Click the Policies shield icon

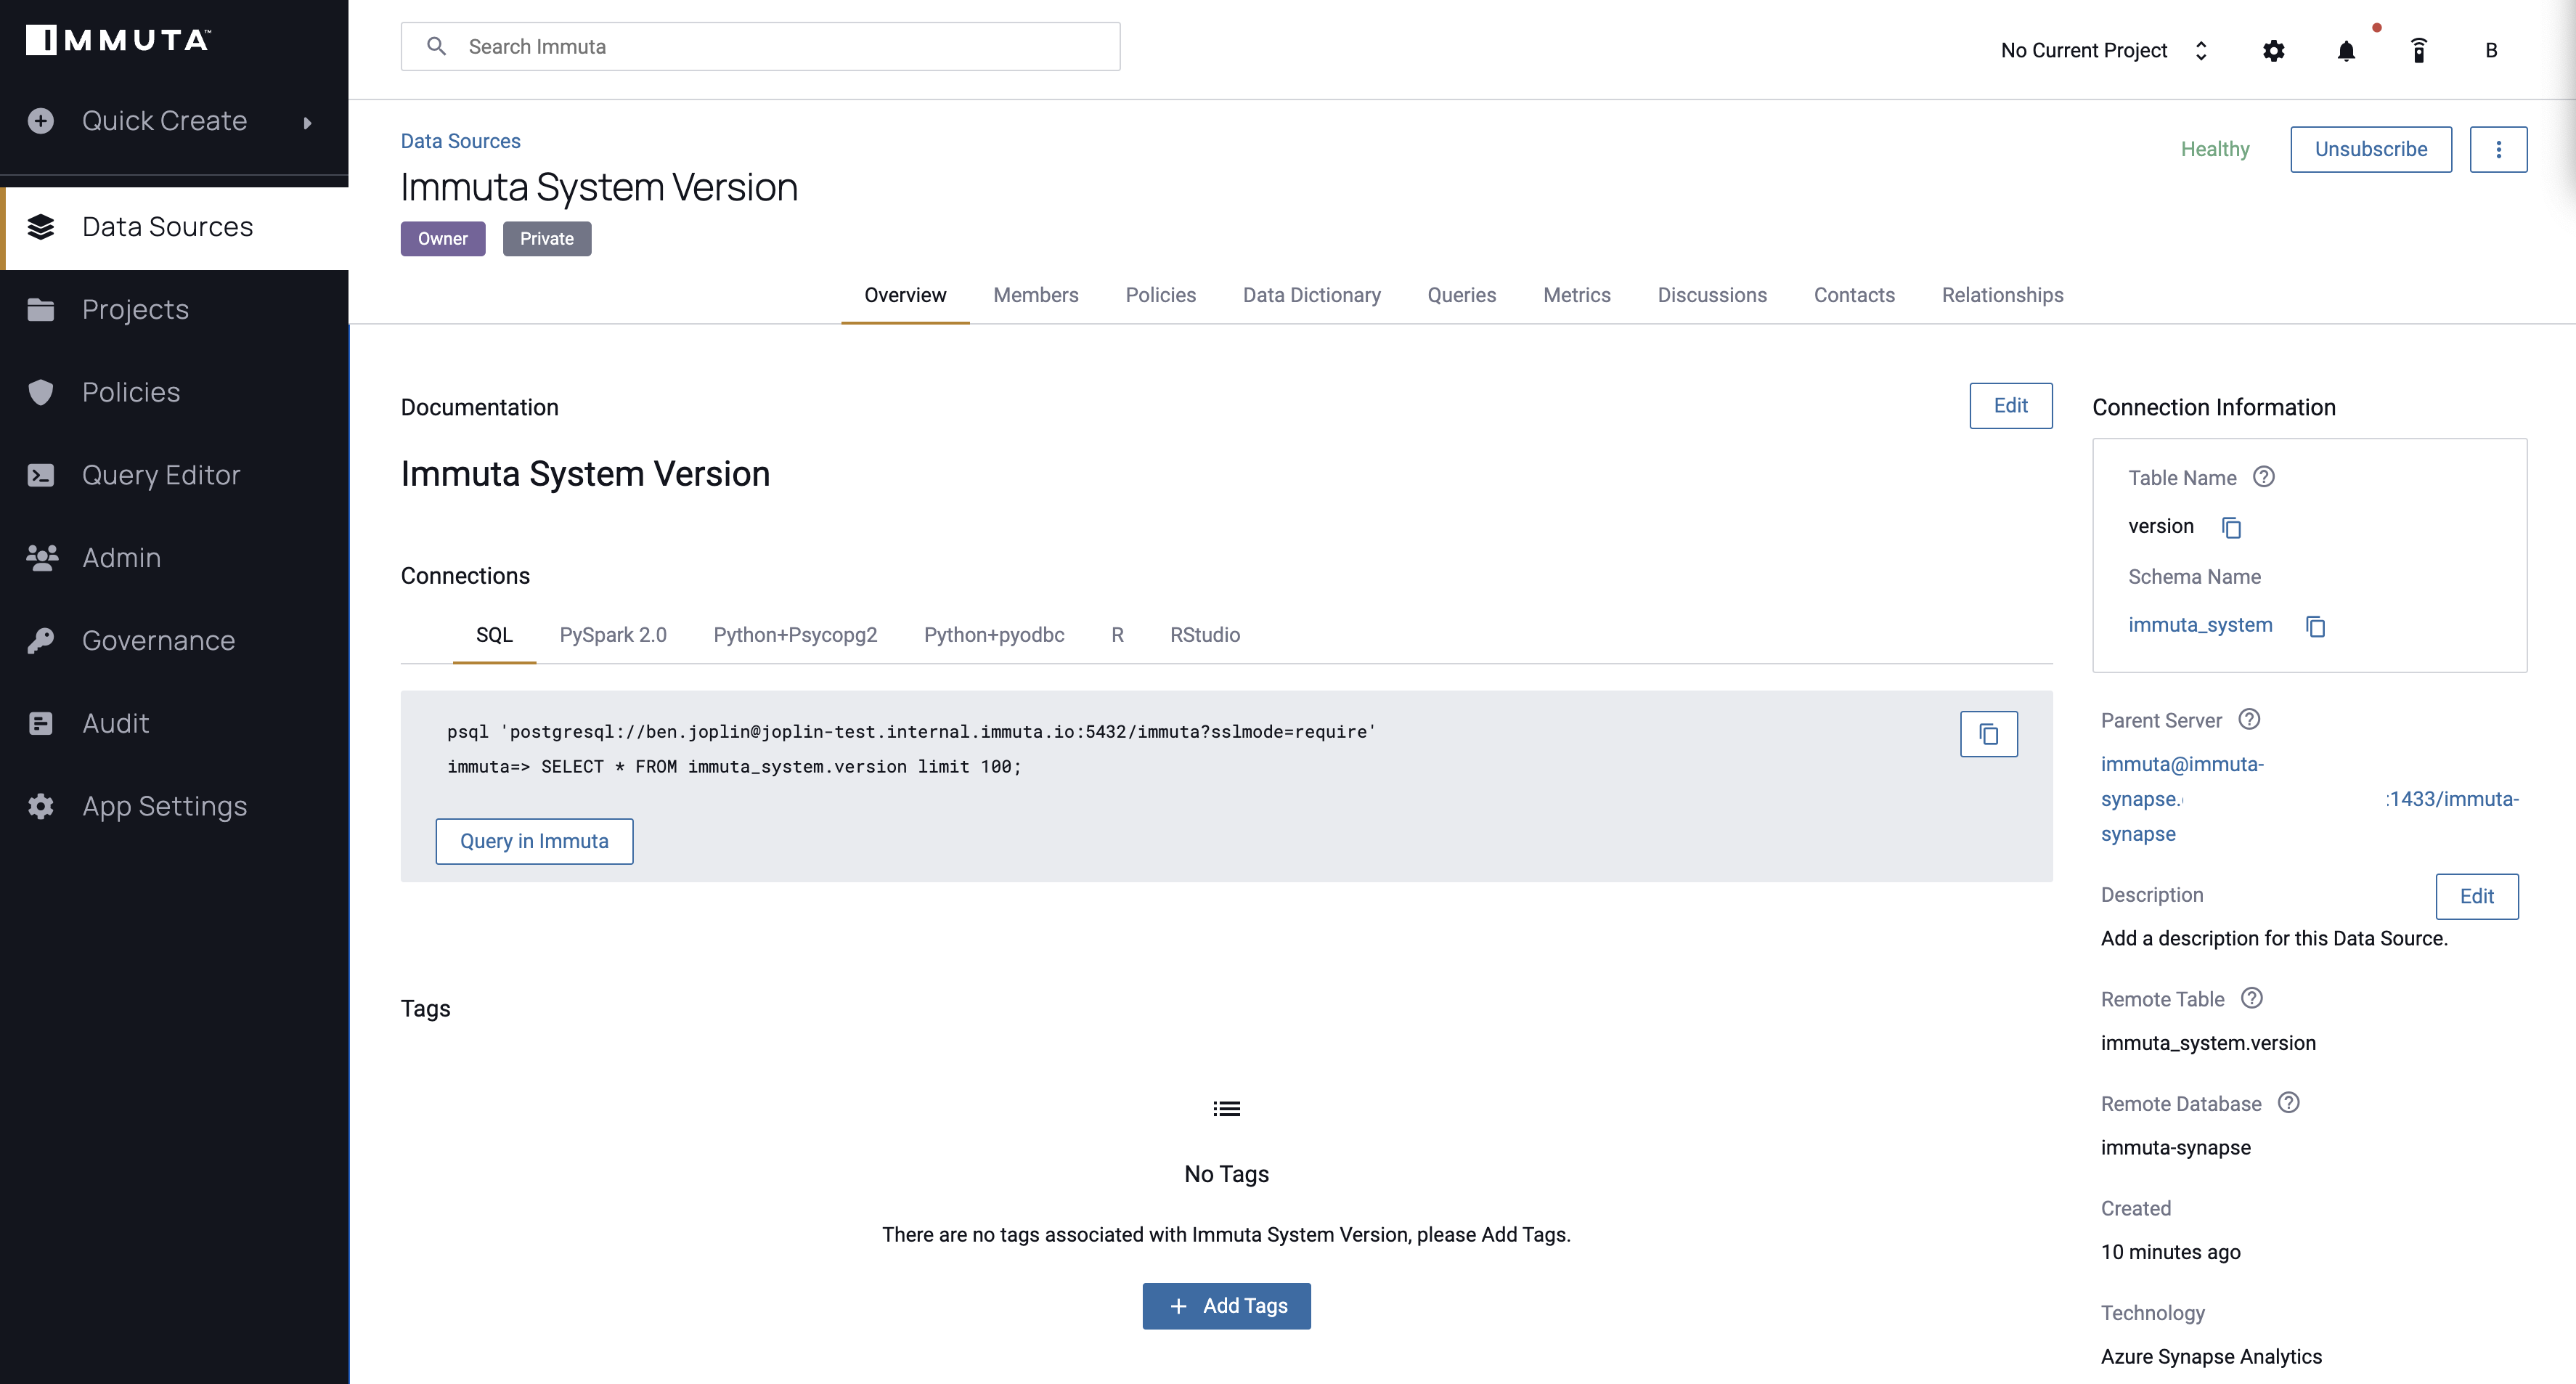(x=41, y=392)
